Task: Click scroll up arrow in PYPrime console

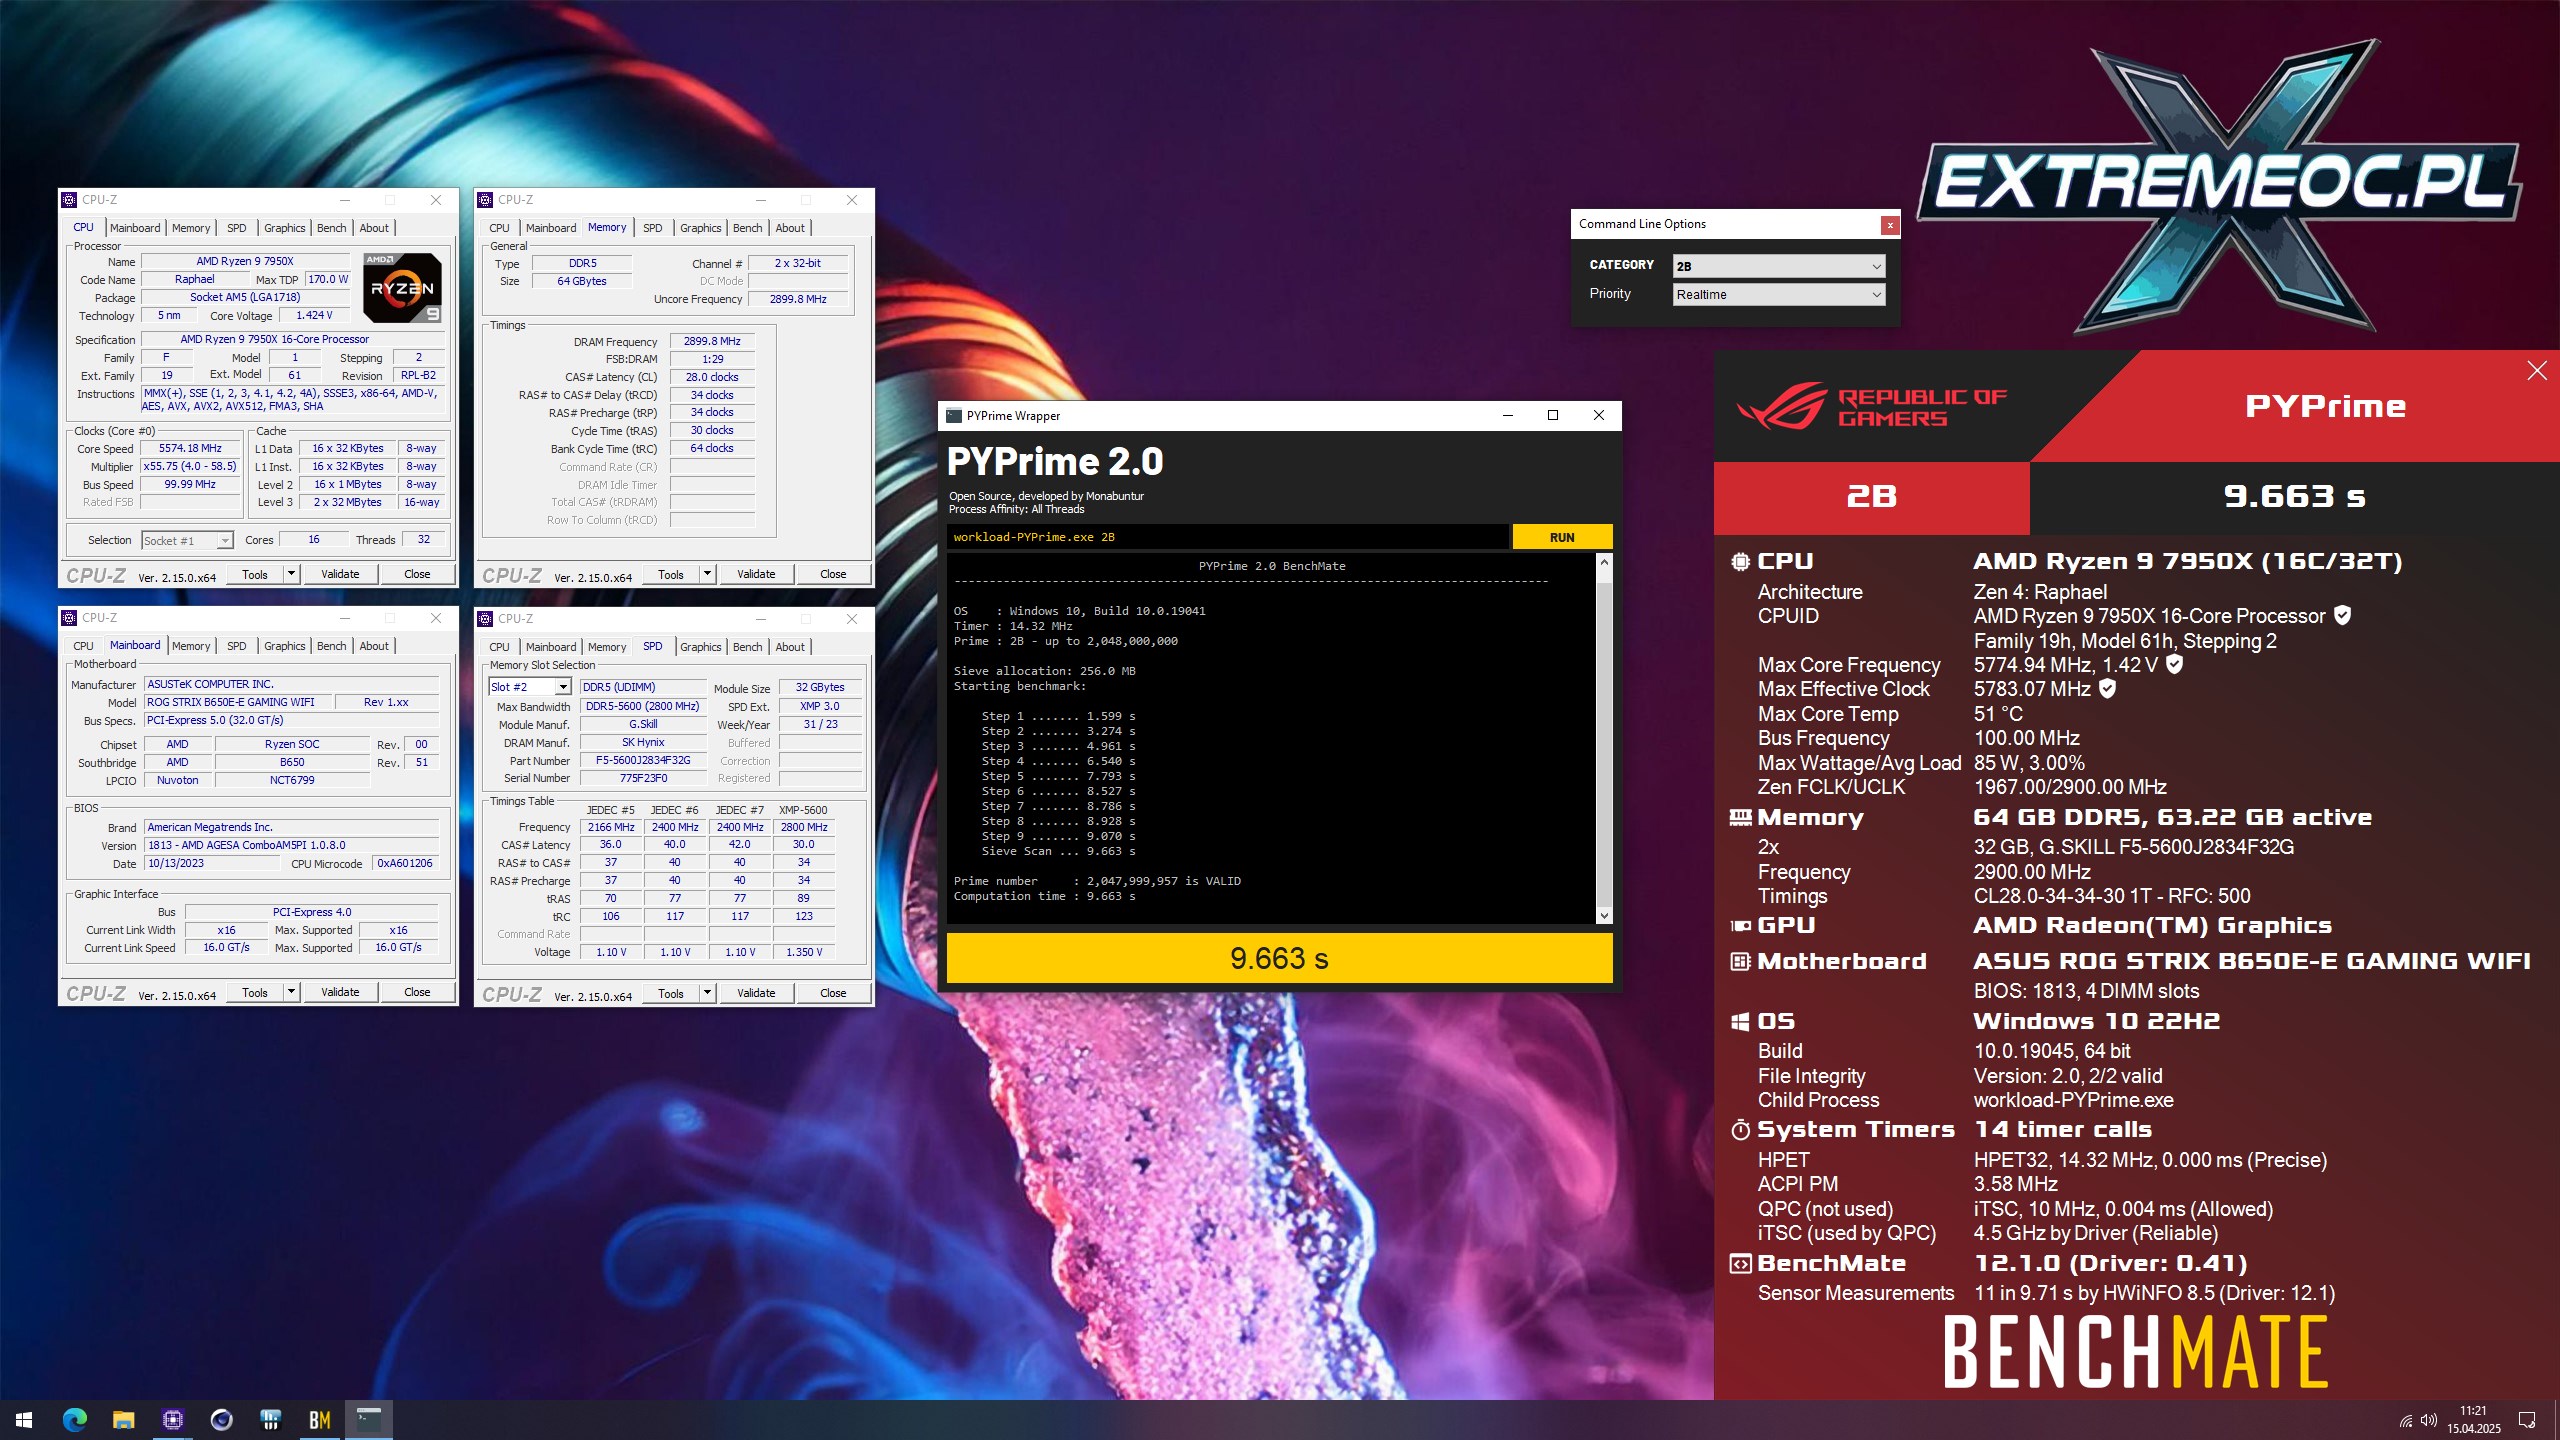Action: coord(1604,562)
